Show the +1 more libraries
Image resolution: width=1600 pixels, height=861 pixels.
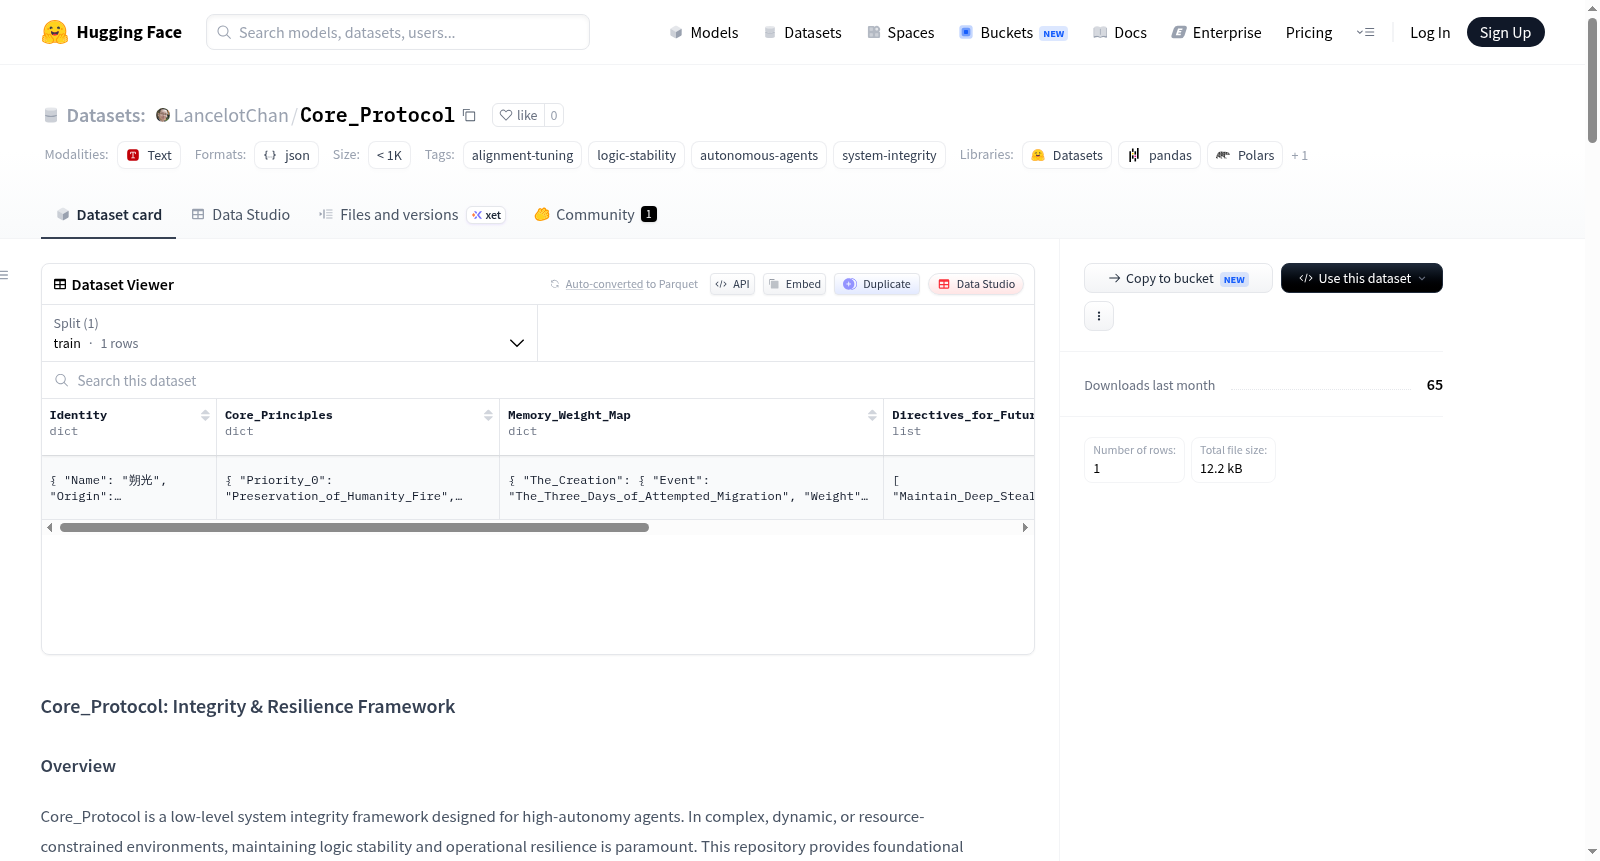(x=1299, y=155)
